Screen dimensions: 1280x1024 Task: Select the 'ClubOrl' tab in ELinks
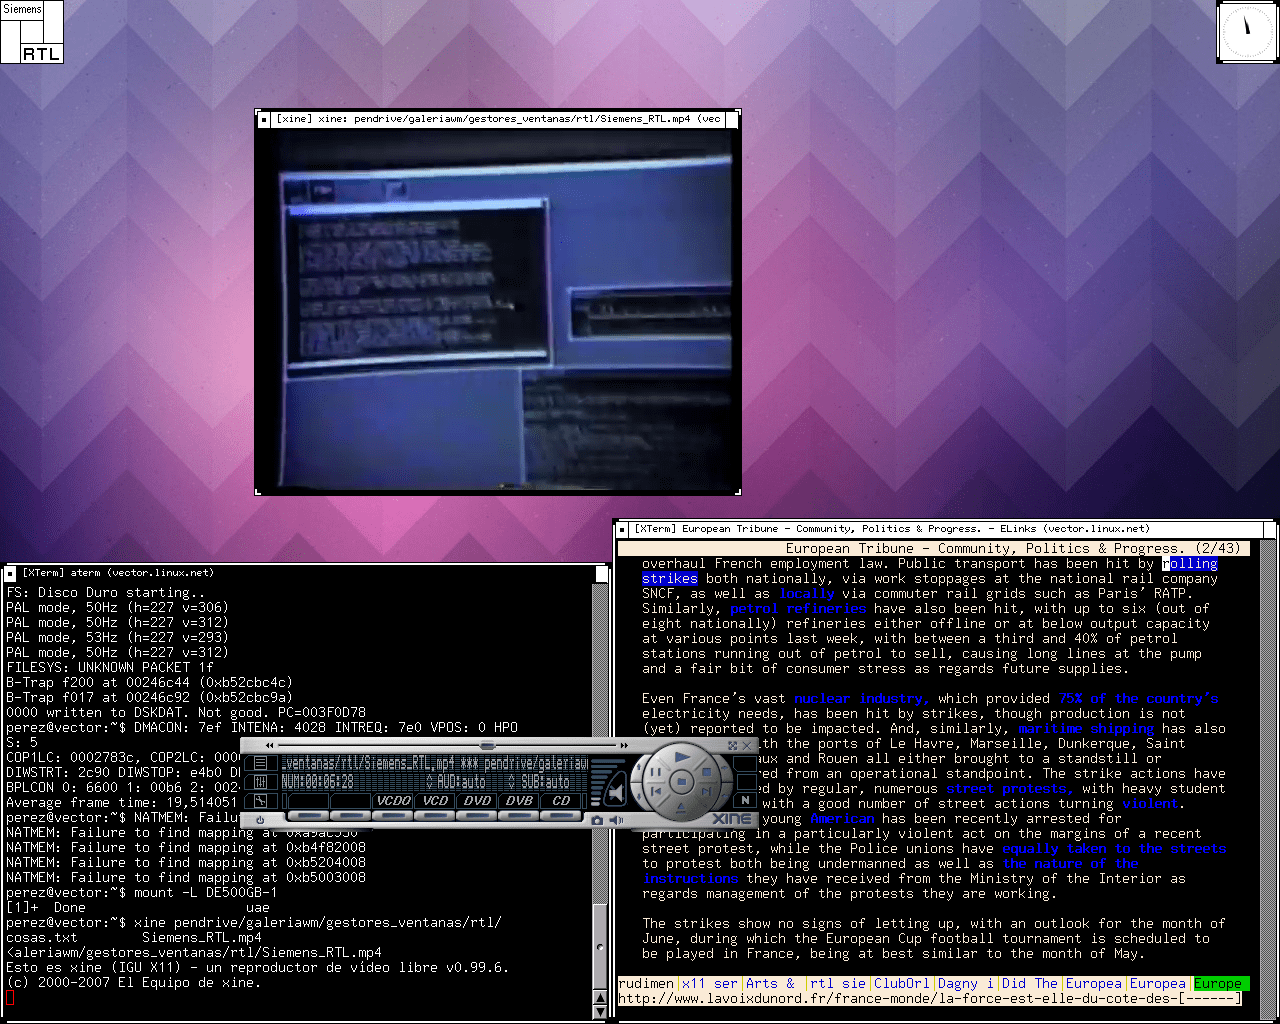click(x=901, y=983)
